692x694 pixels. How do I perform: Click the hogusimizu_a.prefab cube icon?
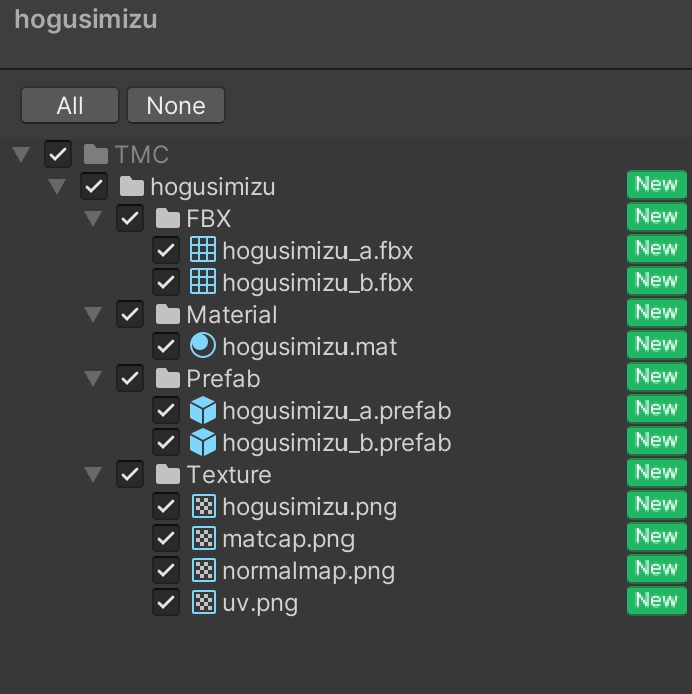pos(203,410)
